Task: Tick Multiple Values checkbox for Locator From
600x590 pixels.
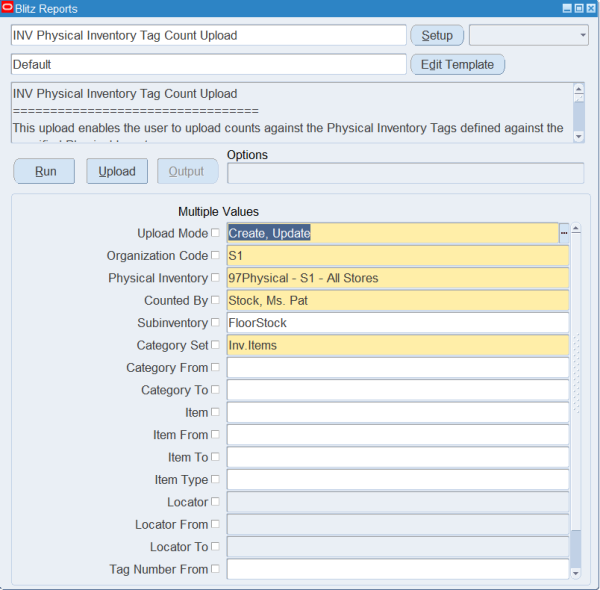Action: (215, 524)
